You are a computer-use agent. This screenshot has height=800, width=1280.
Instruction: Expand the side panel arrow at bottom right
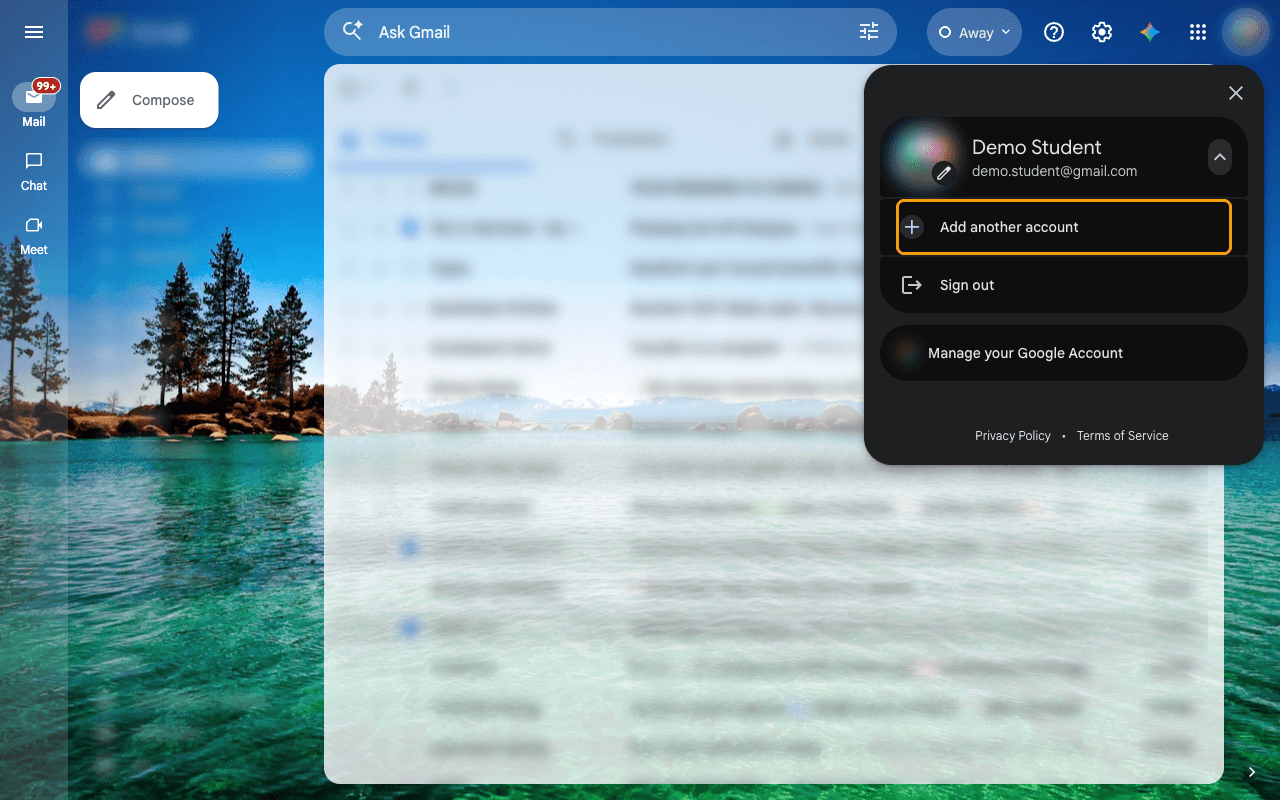tap(1252, 772)
